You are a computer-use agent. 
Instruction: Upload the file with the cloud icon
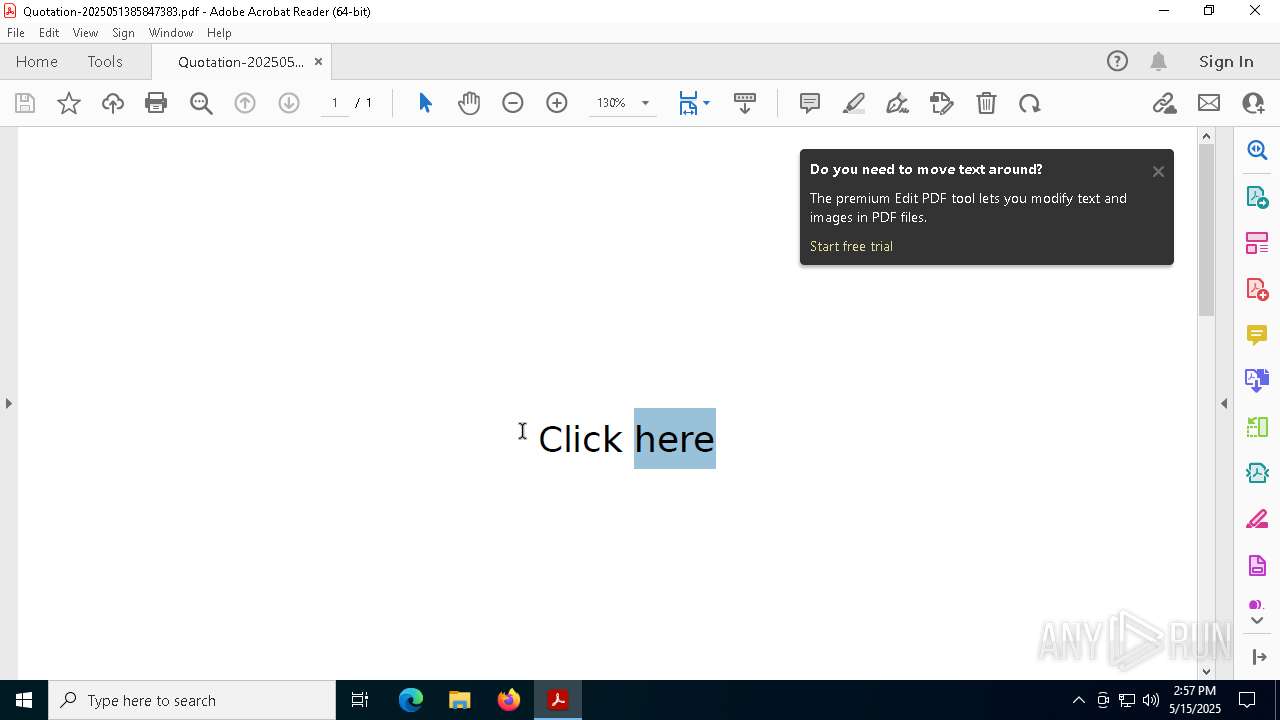pyautogui.click(x=113, y=103)
